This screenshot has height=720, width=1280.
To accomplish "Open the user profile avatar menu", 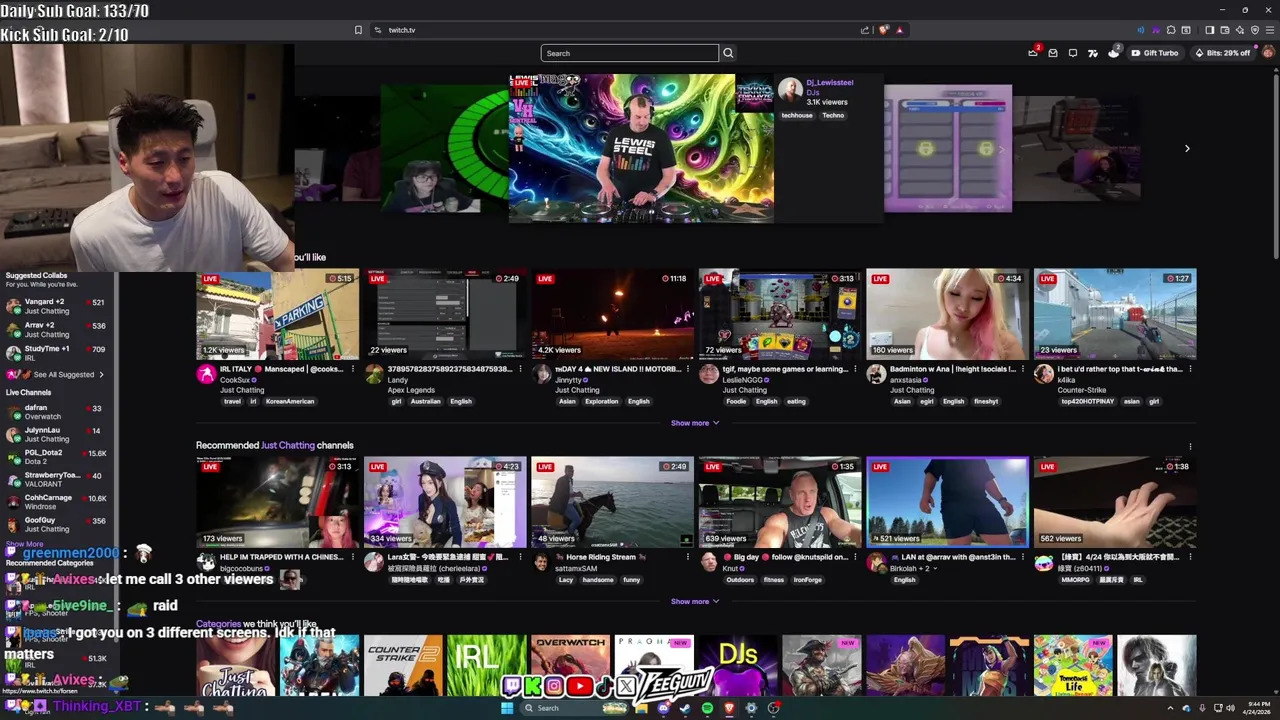I will point(1268,53).
